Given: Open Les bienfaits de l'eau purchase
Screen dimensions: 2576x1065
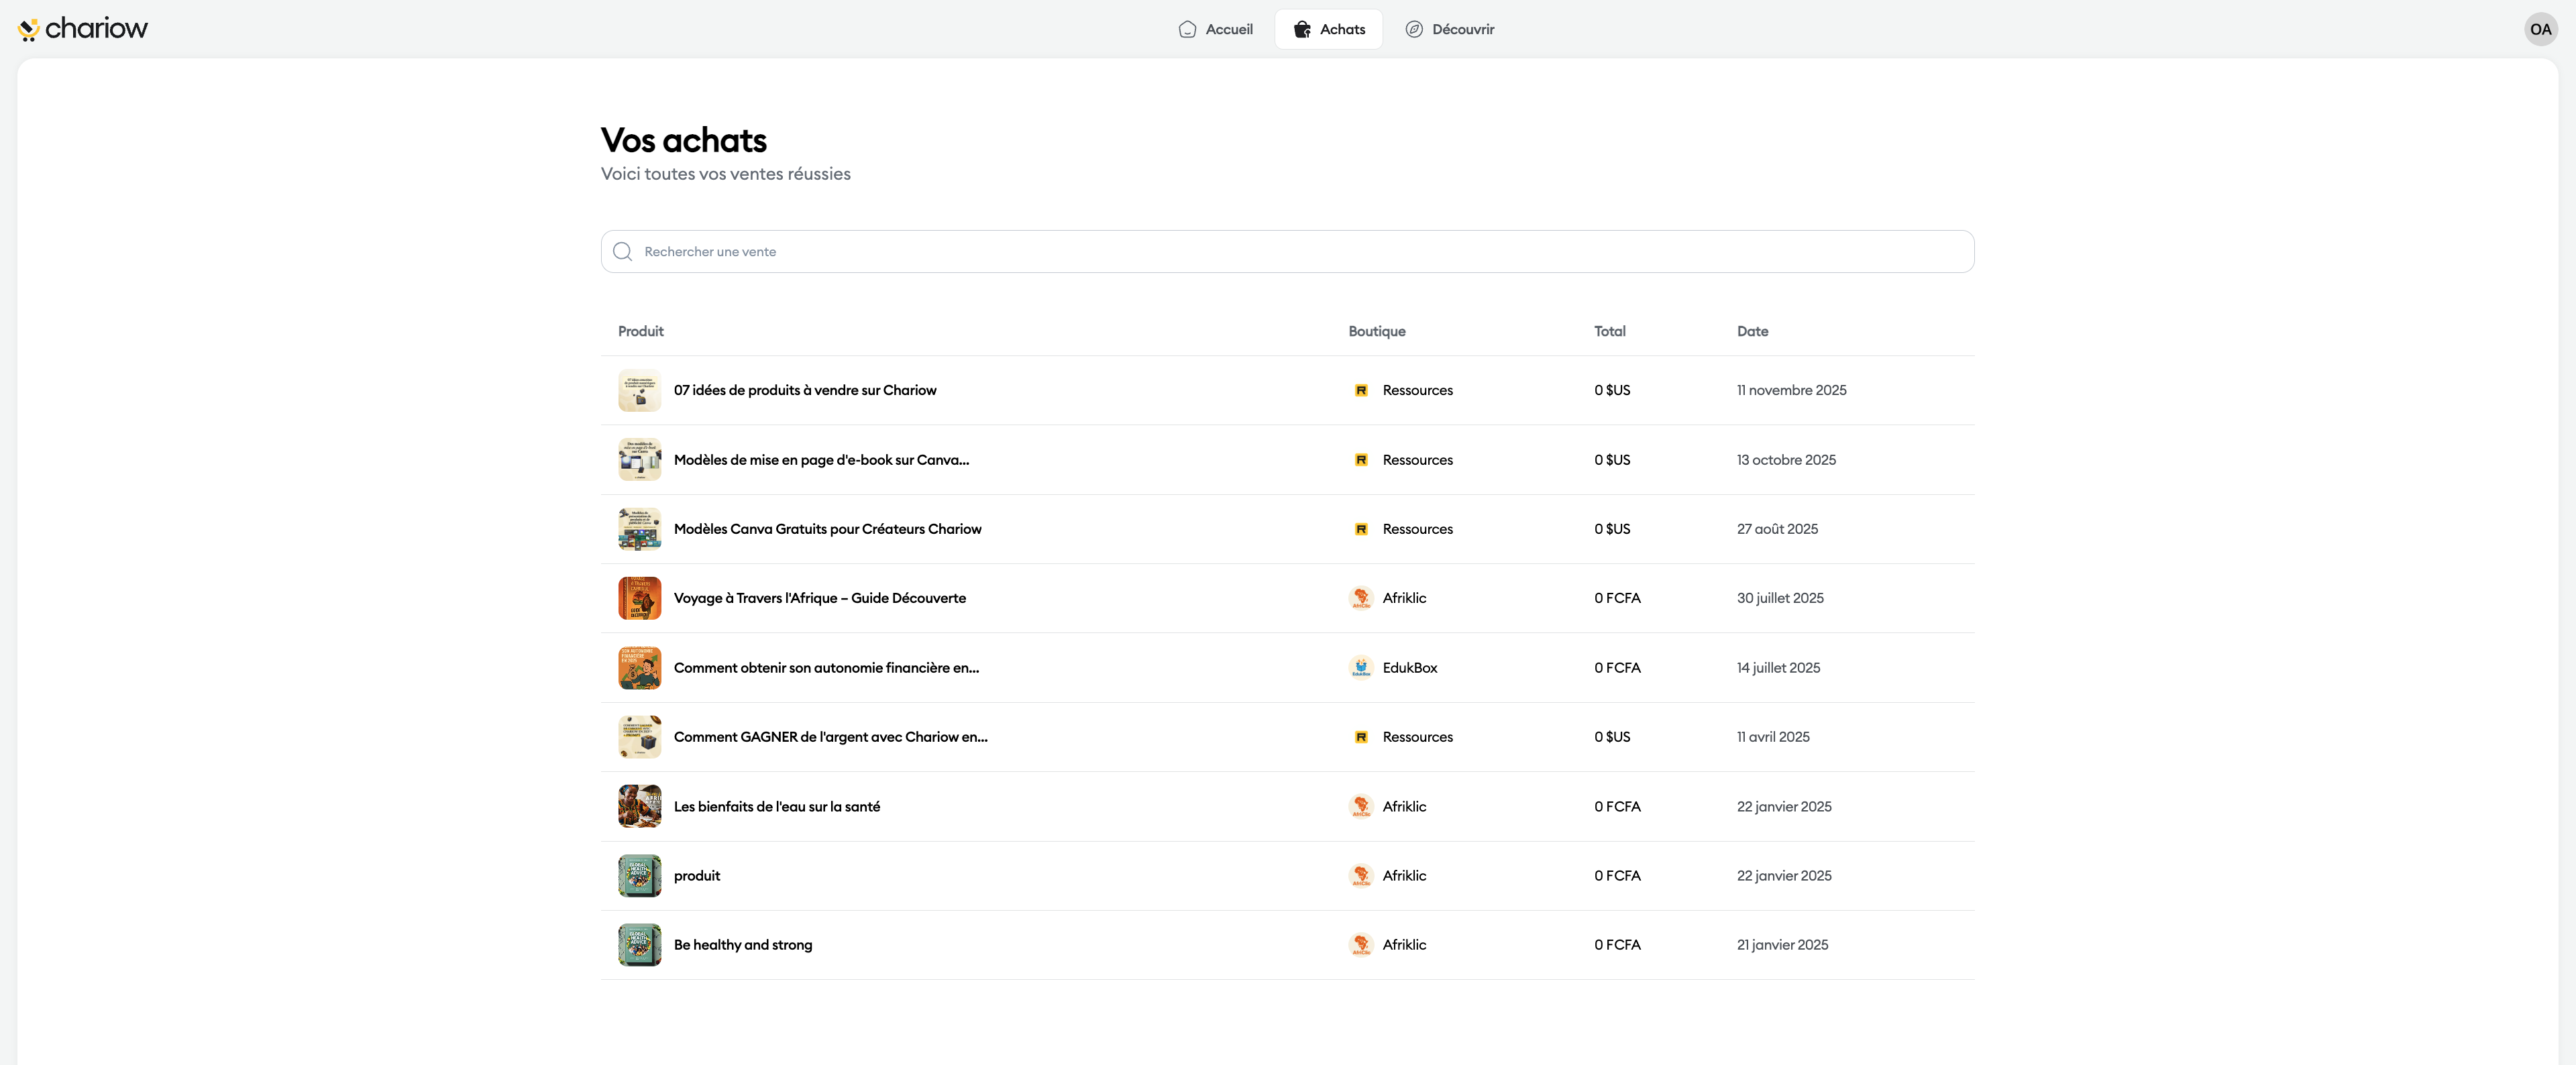Looking at the screenshot, I should (x=776, y=806).
